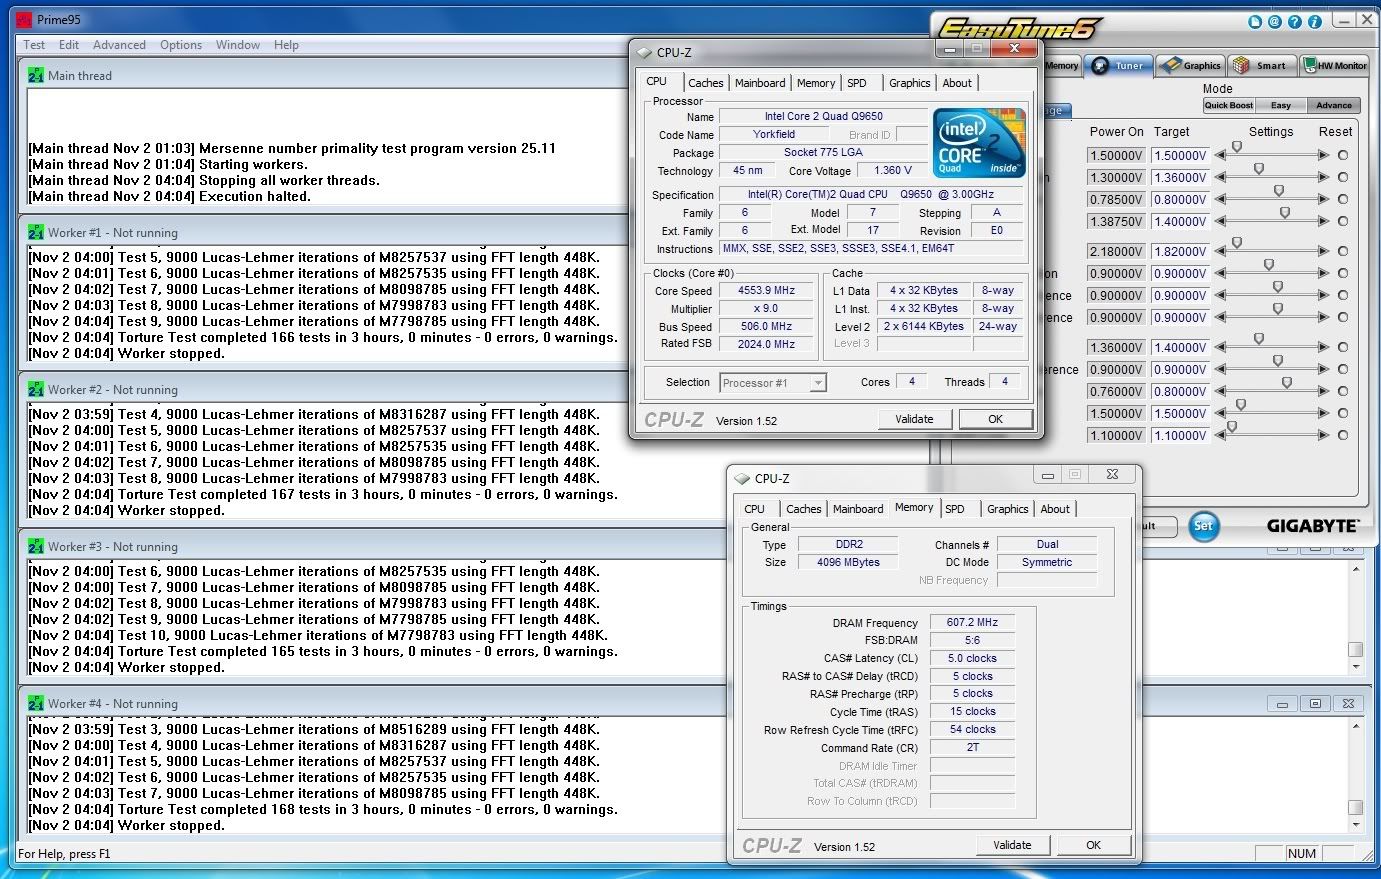
Task: Click Validate in the upper CPU-Z window
Action: 914,419
